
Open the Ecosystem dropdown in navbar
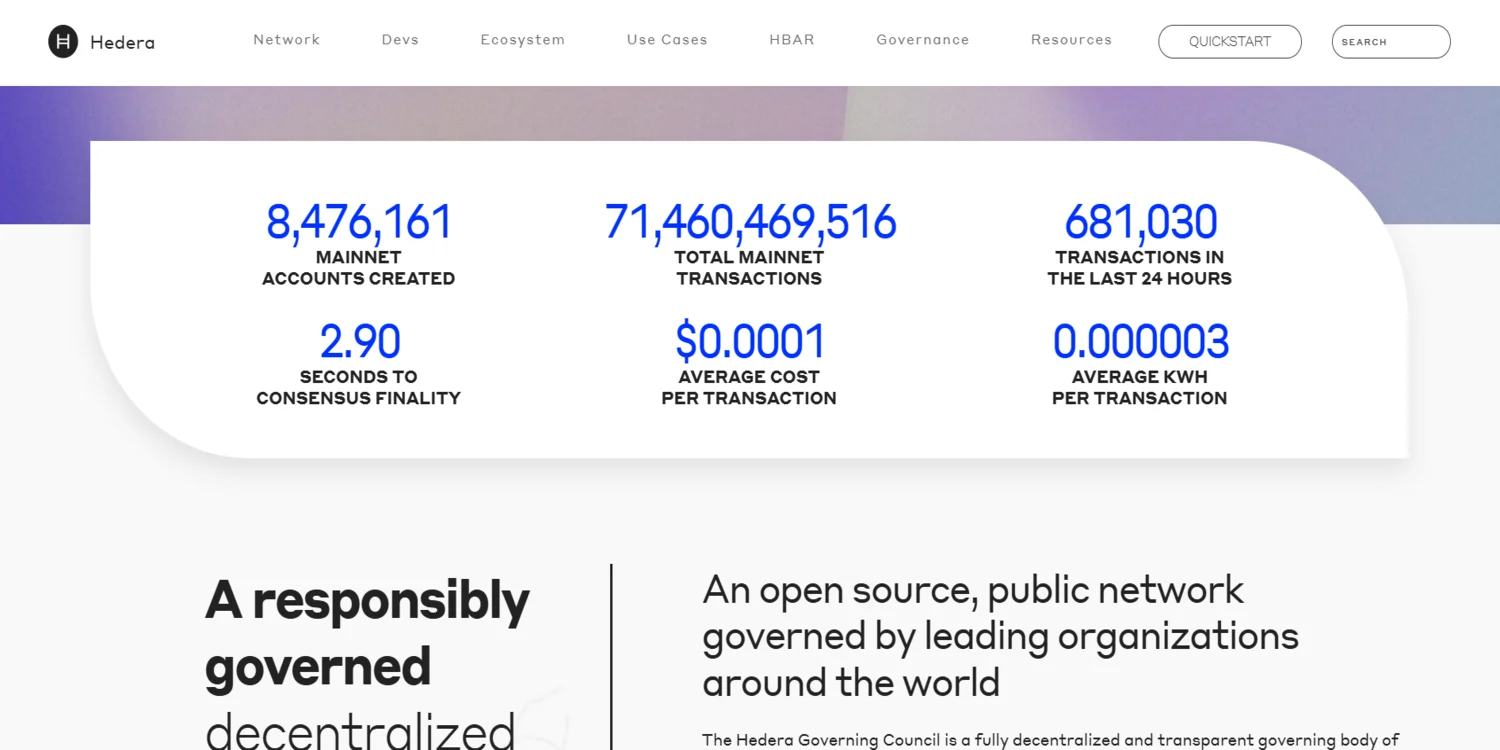(x=522, y=40)
